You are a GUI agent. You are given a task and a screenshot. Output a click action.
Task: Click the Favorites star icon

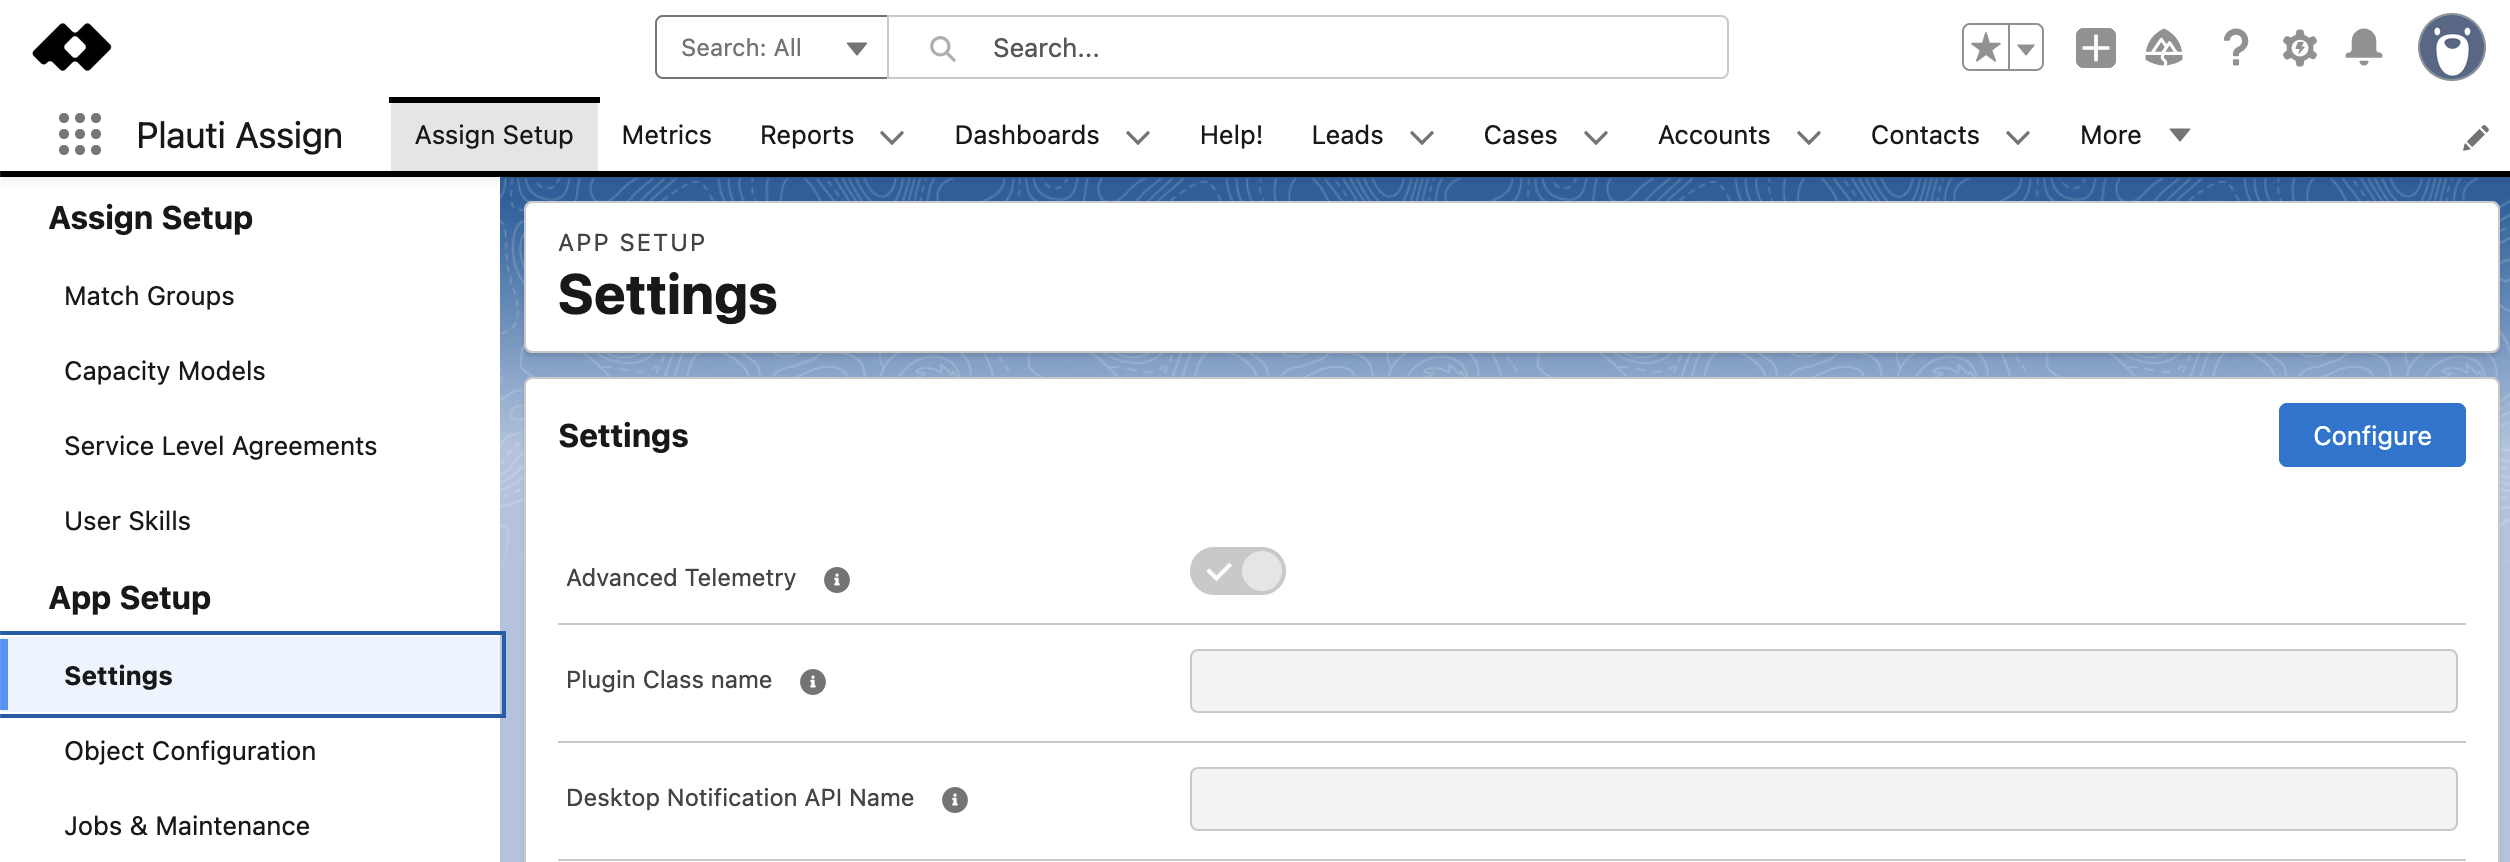click(x=1986, y=47)
